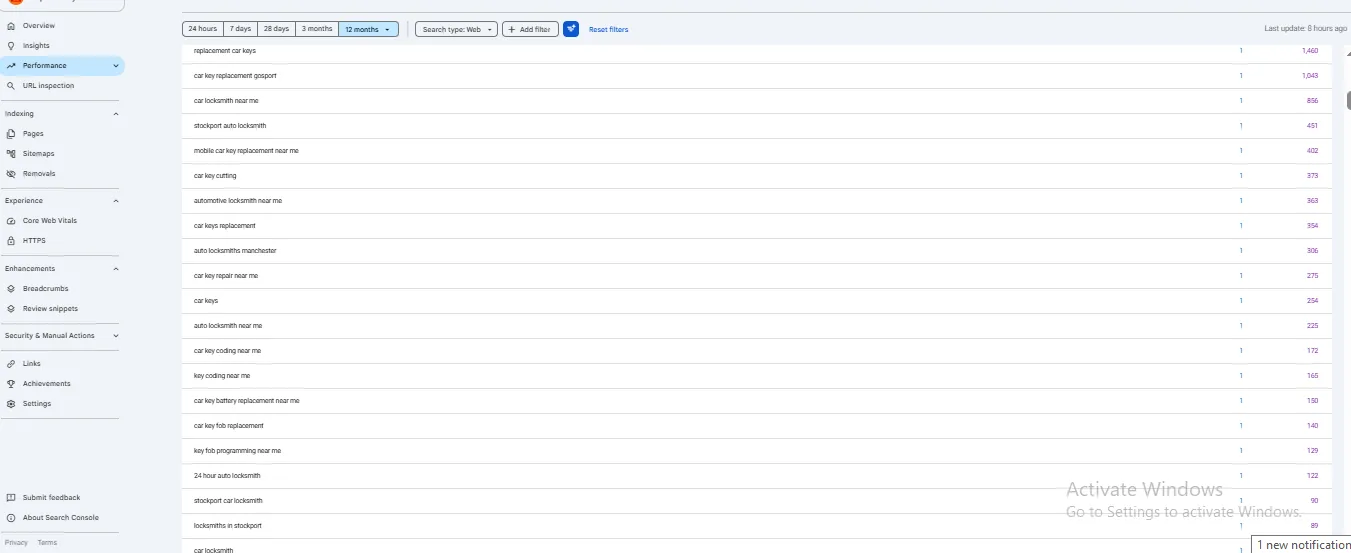The width and height of the screenshot is (1351, 553).
Task: Click the blue AI filter sparkle icon
Action: [x=571, y=29]
